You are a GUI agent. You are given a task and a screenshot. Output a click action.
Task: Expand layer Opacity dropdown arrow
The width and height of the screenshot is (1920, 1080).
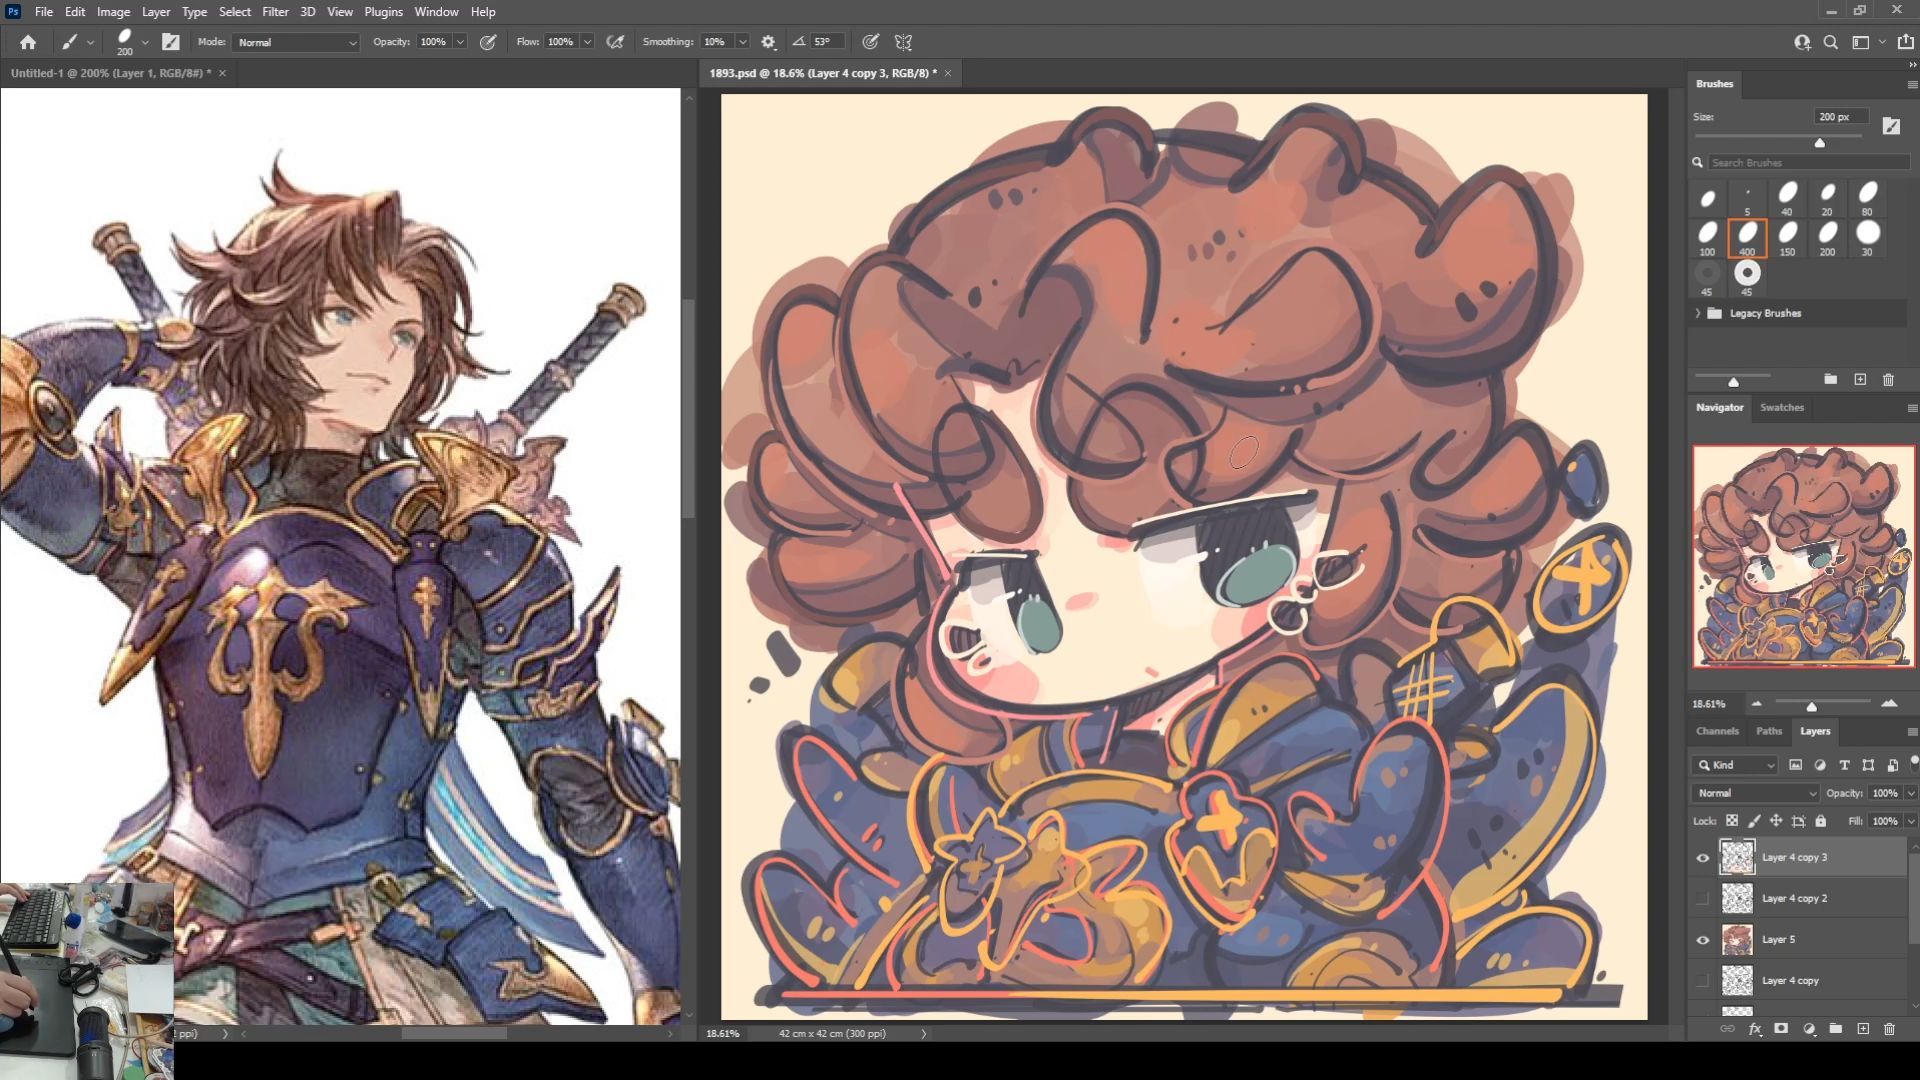(1911, 793)
